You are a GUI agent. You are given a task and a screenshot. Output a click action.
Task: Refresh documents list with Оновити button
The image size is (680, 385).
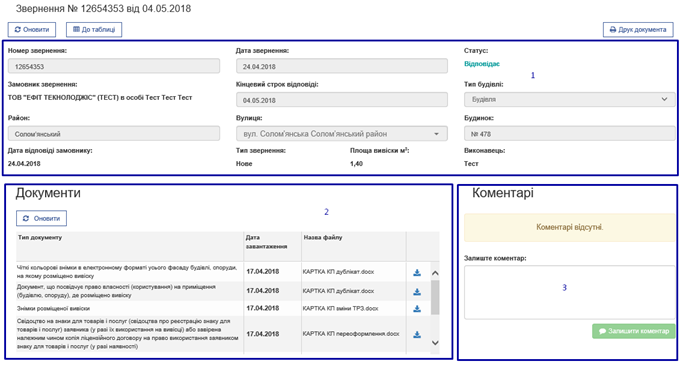pyautogui.click(x=42, y=218)
